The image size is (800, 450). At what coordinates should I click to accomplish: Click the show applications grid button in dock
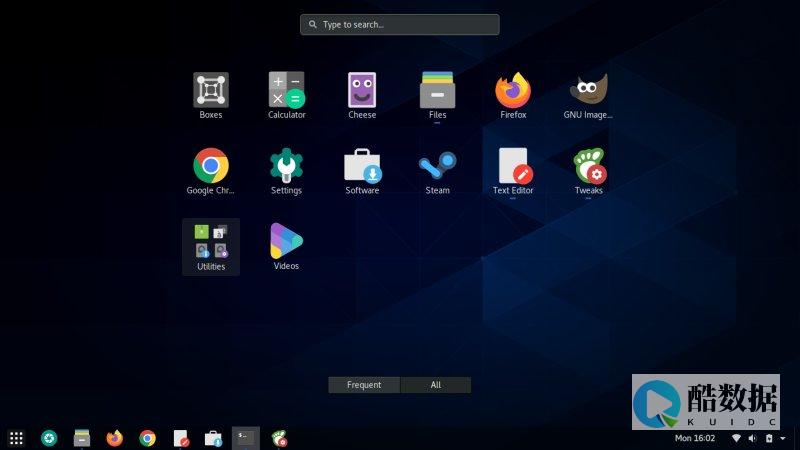point(16,438)
